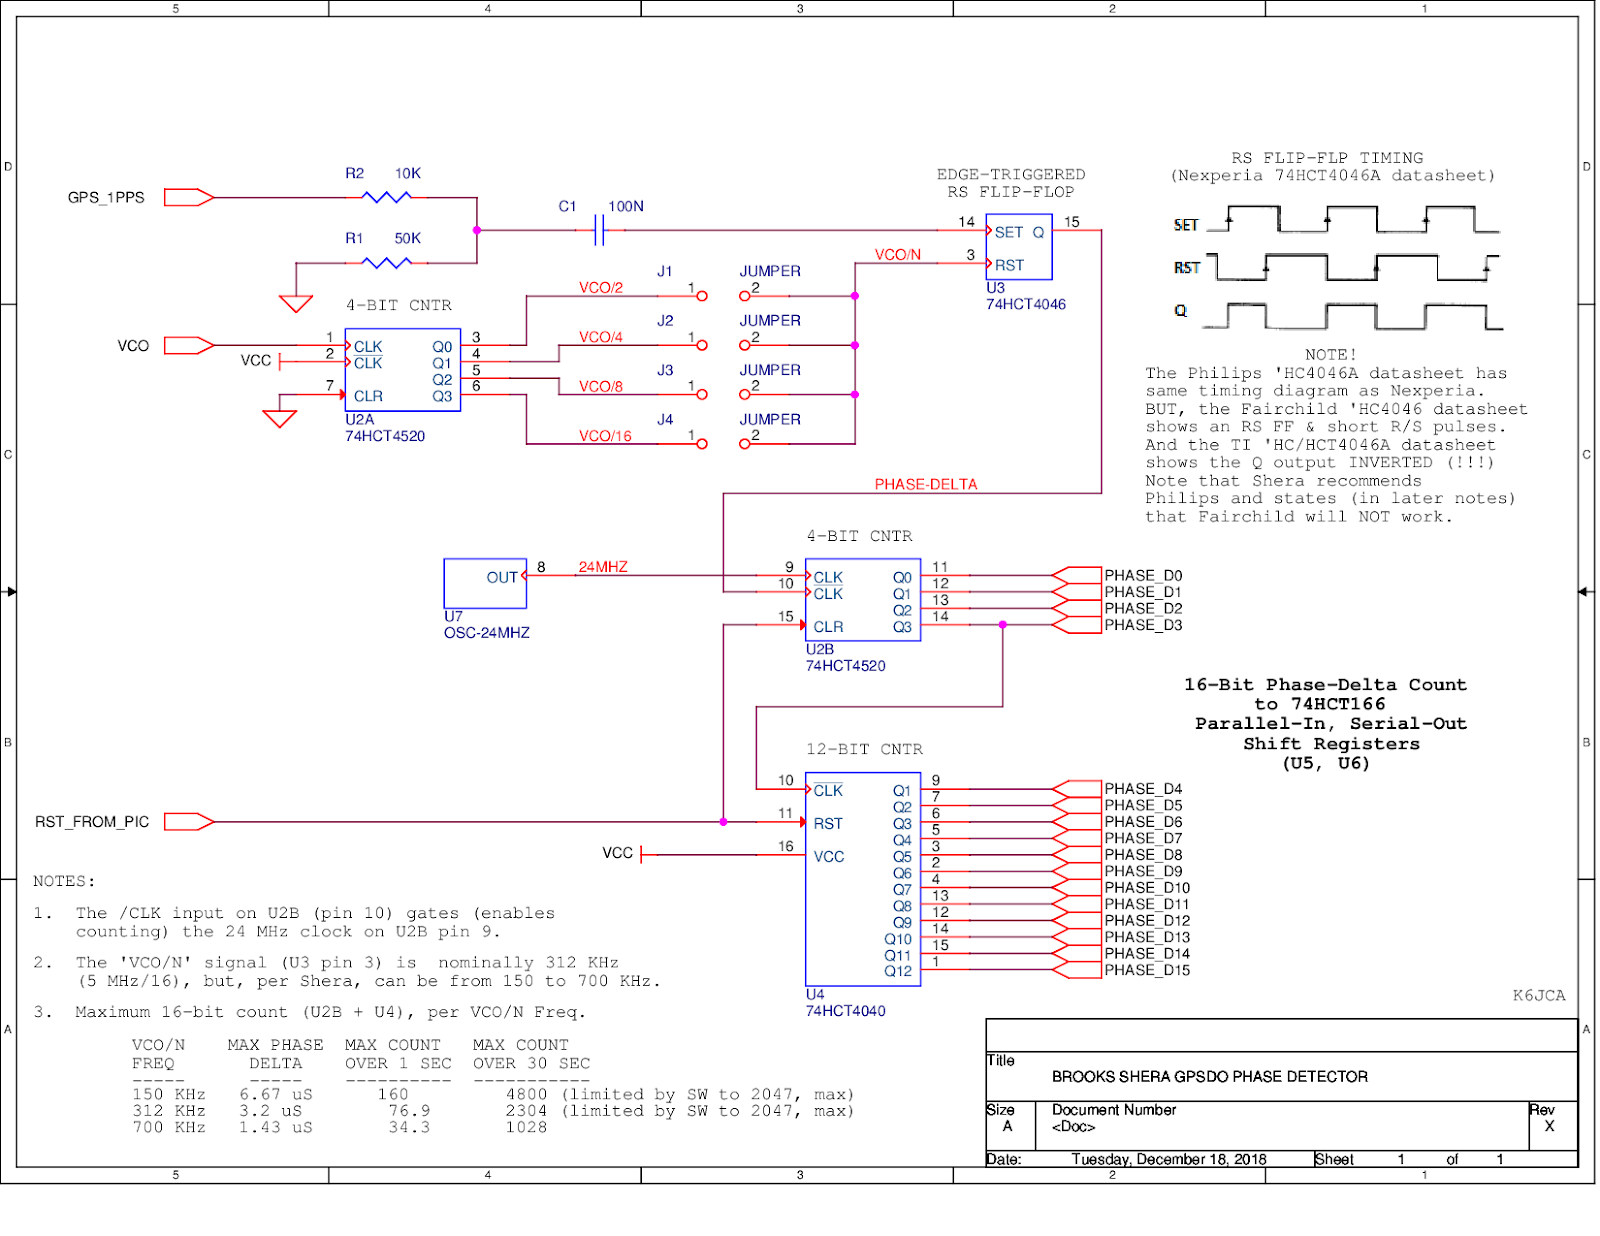
Task: Click the 'VCO/N' net label
Action: point(898,255)
